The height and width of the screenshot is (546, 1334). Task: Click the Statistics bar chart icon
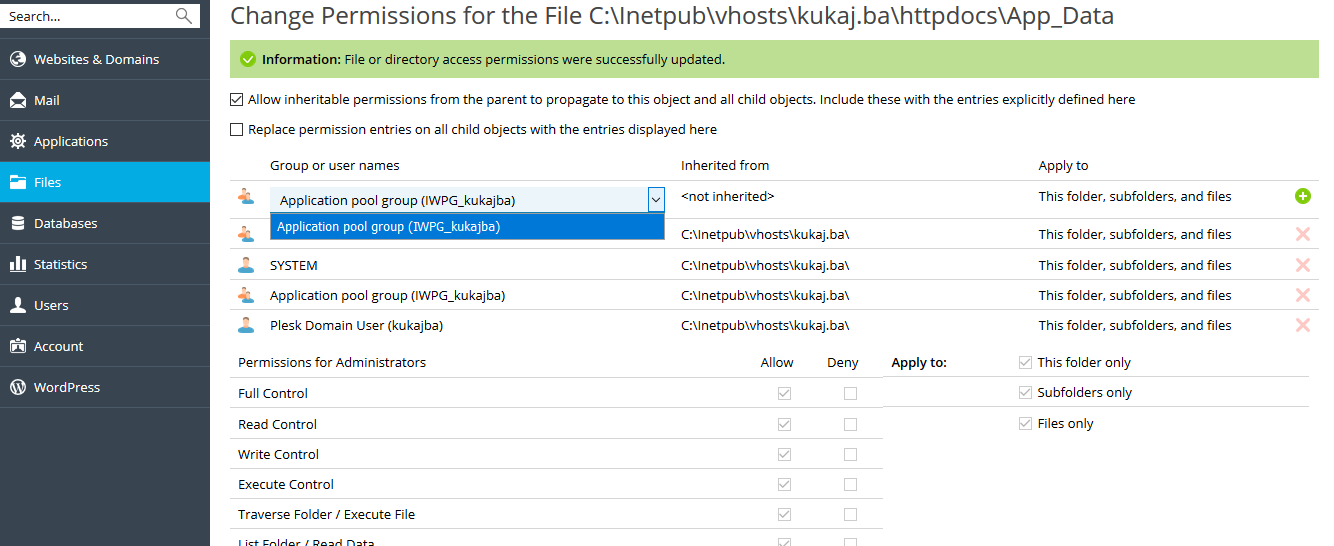click(17, 264)
